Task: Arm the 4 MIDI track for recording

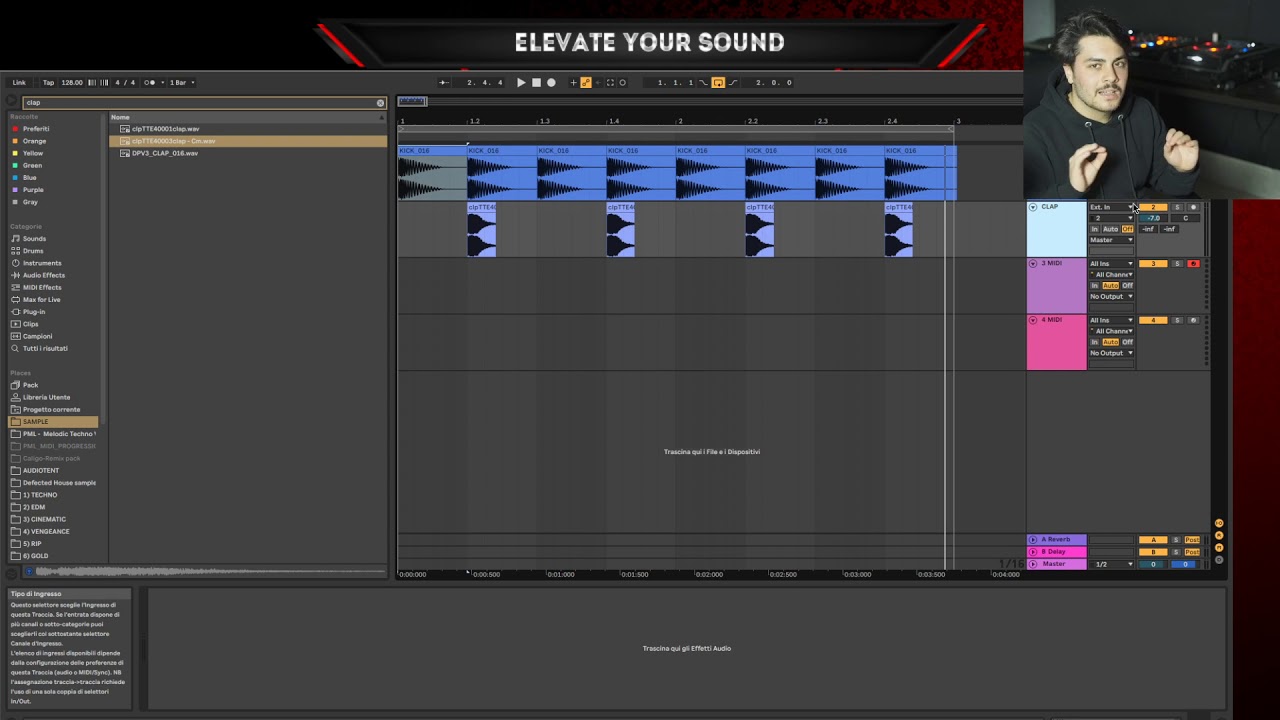Action: pyautogui.click(x=1193, y=320)
